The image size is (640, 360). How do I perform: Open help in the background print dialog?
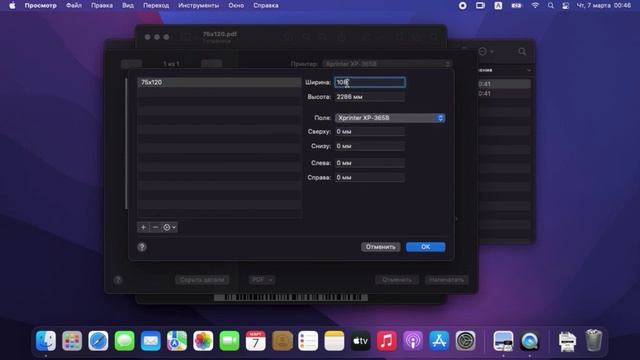click(118, 280)
